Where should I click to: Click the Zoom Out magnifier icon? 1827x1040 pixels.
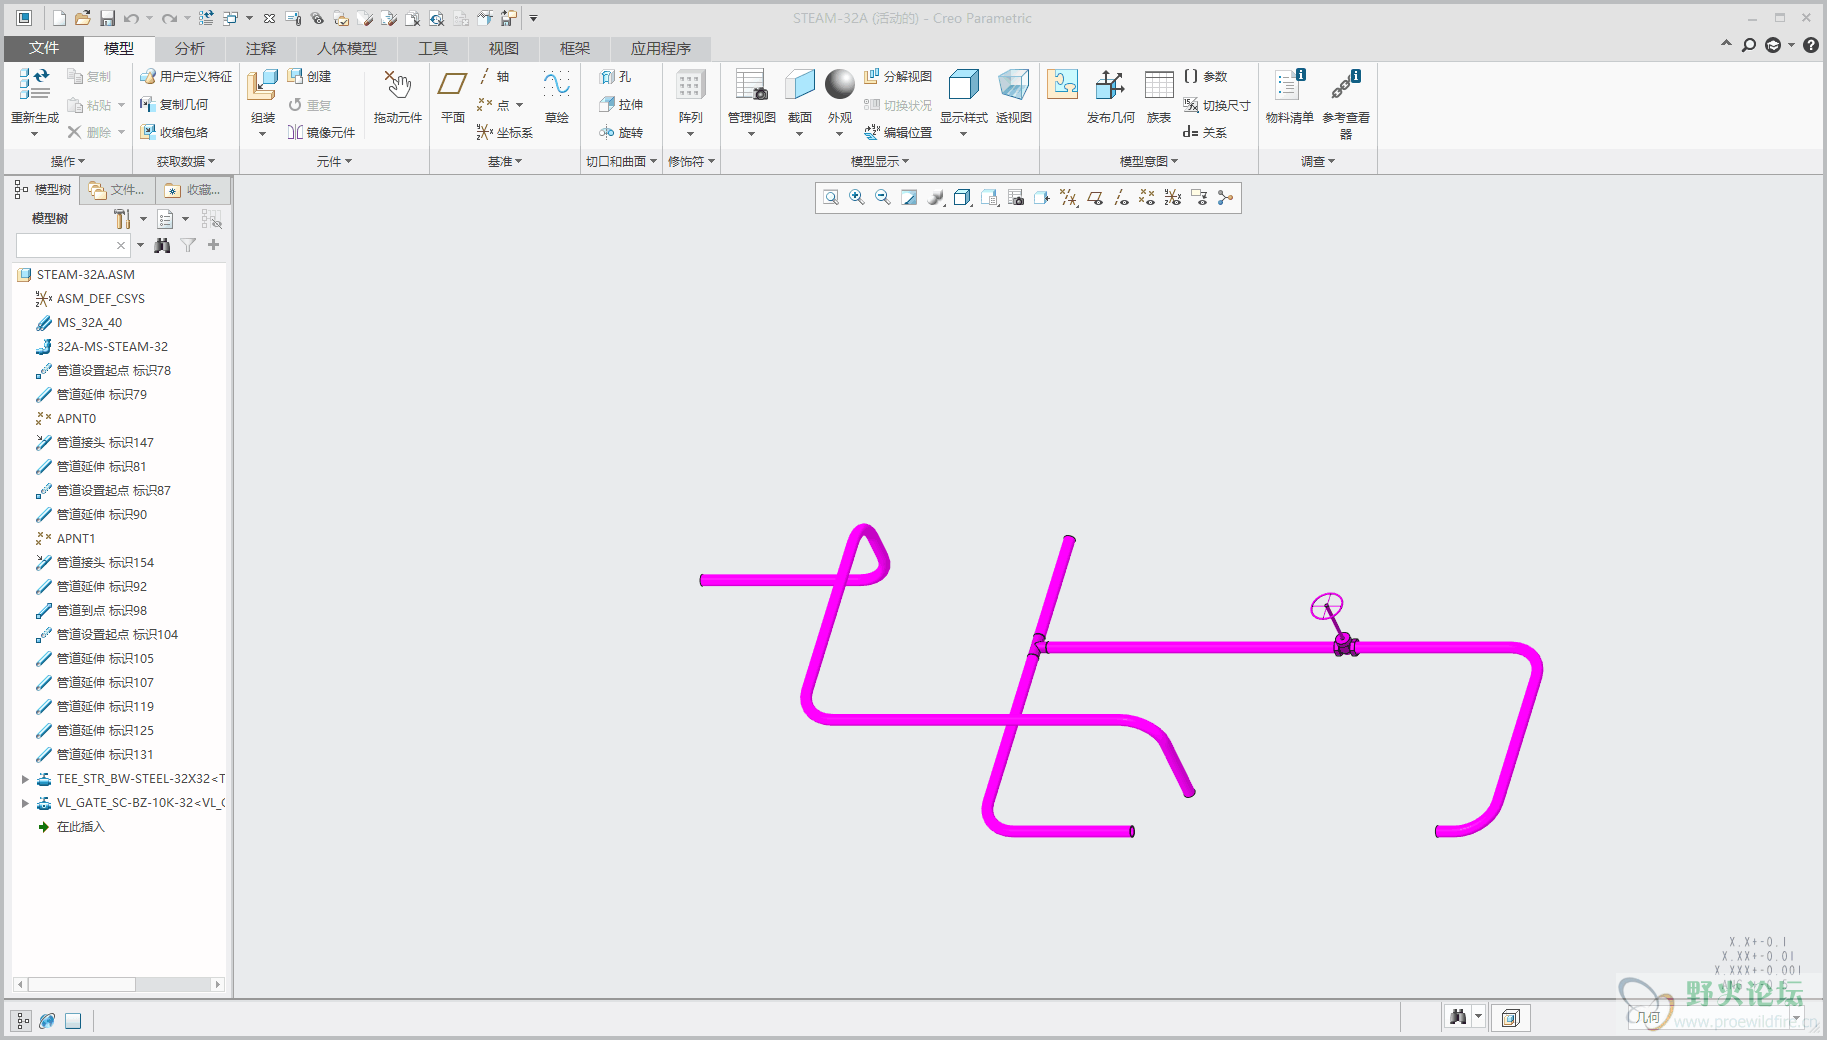883,198
